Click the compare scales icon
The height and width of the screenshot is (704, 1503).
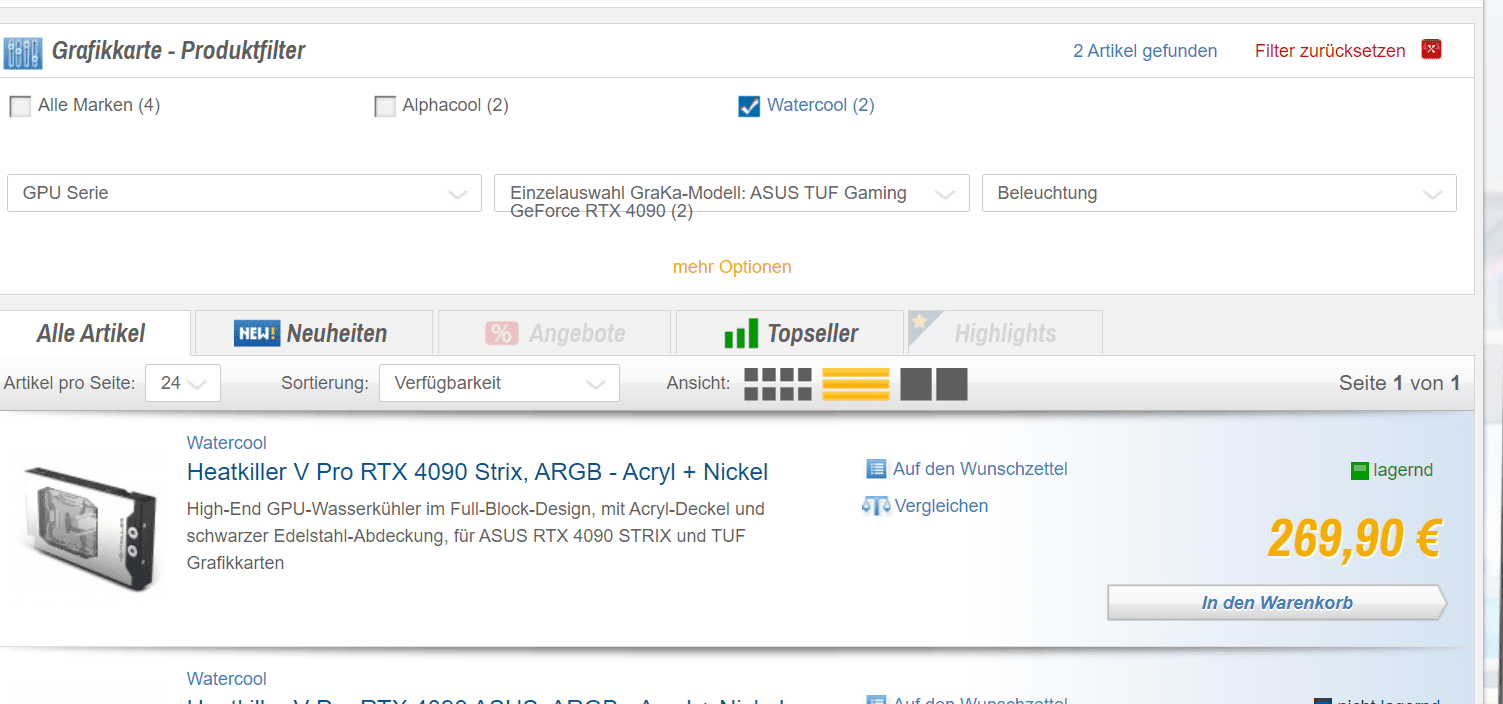coord(876,506)
